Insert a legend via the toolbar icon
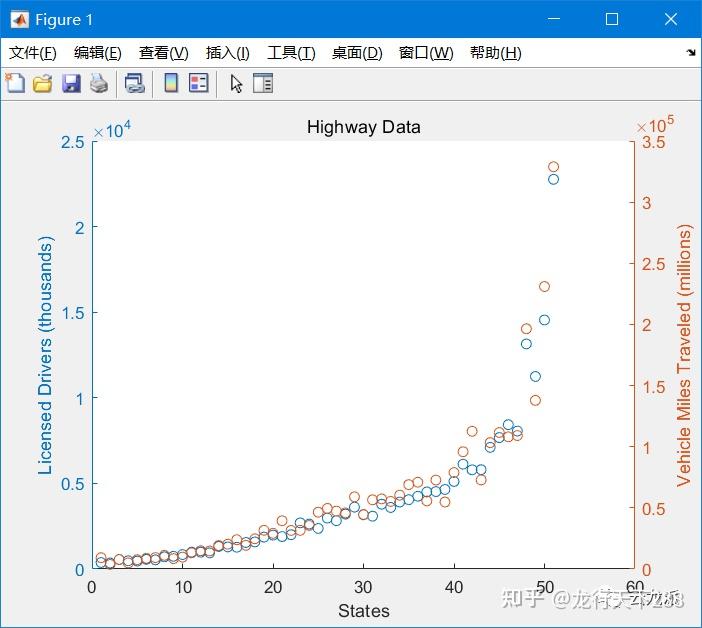The width and height of the screenshot is (702, 628). pos(199,83)
